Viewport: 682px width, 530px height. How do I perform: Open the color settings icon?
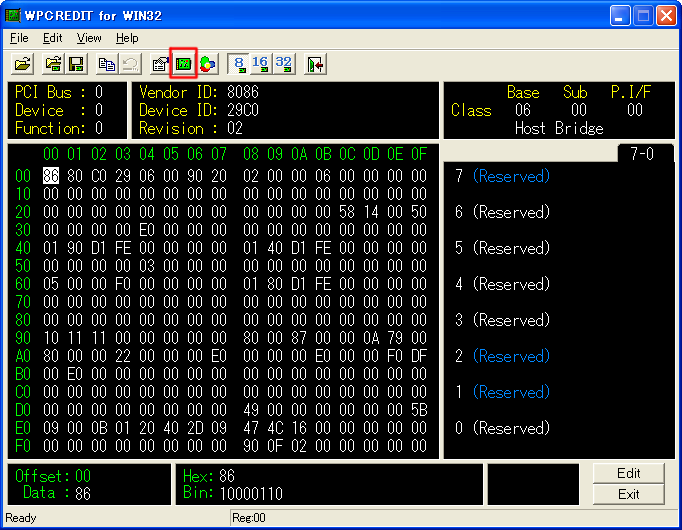pos(207,64)
